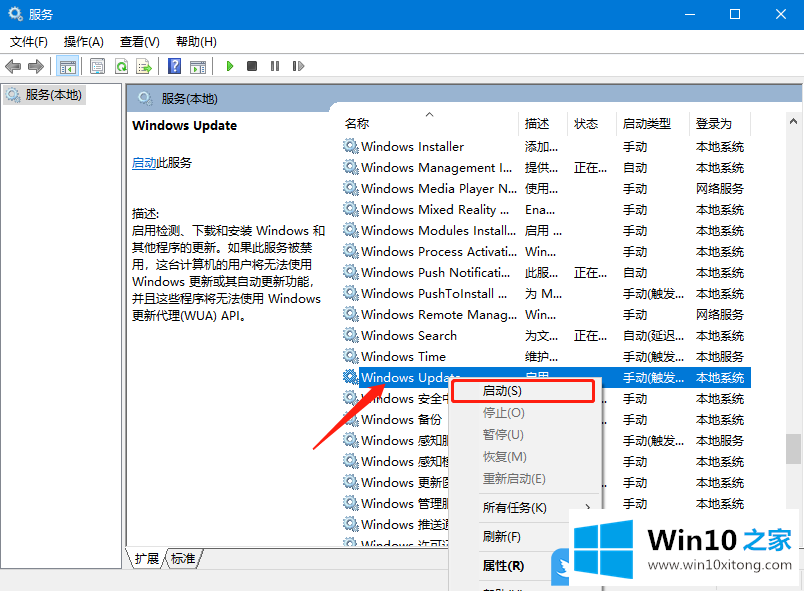
Task: Sort by the 启动类型 column header
Action: click(653, 124)
